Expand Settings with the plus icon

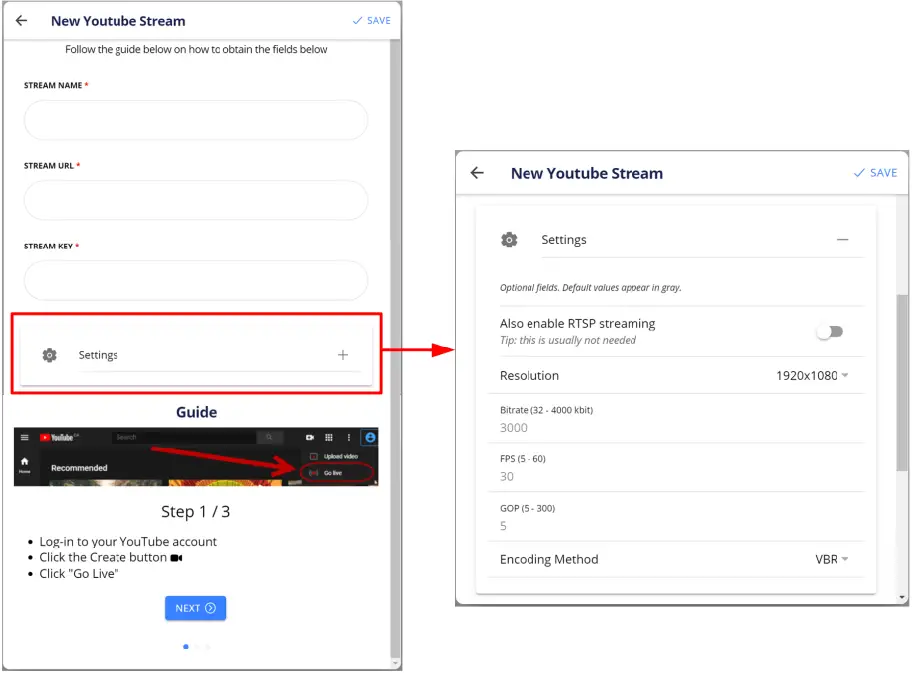pos(343,355)
